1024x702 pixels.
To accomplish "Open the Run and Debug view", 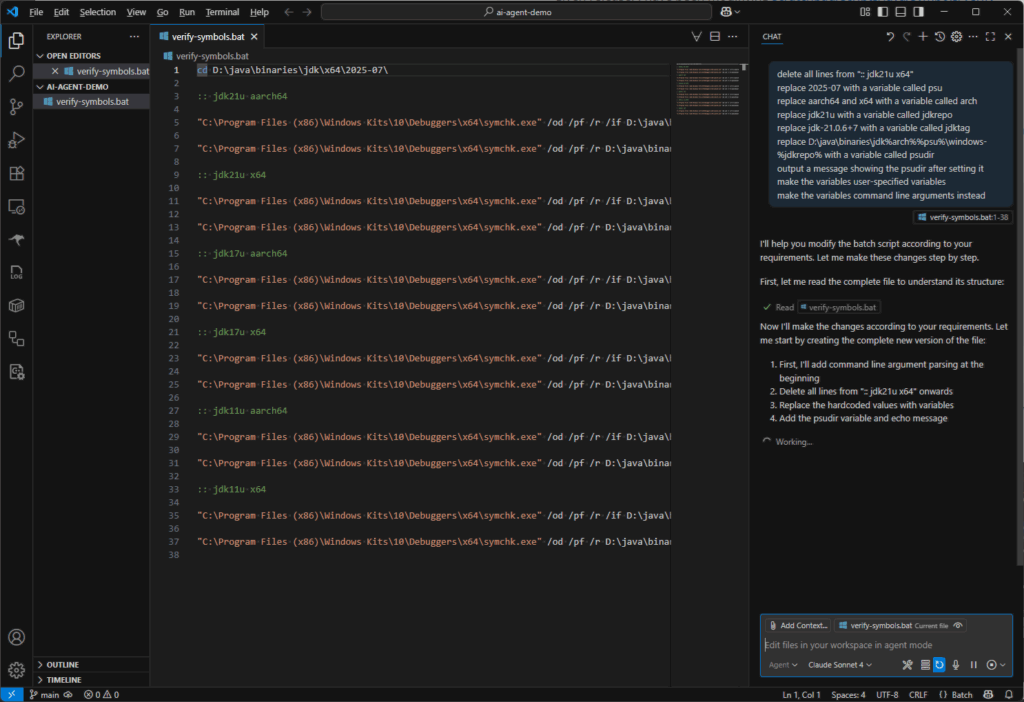I will (x=16, y=140).
